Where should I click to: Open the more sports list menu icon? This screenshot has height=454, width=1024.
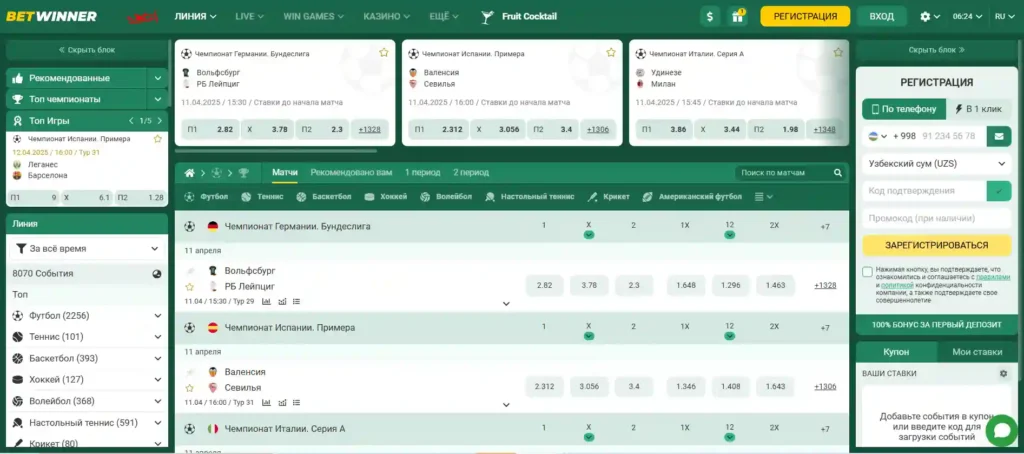763,197
